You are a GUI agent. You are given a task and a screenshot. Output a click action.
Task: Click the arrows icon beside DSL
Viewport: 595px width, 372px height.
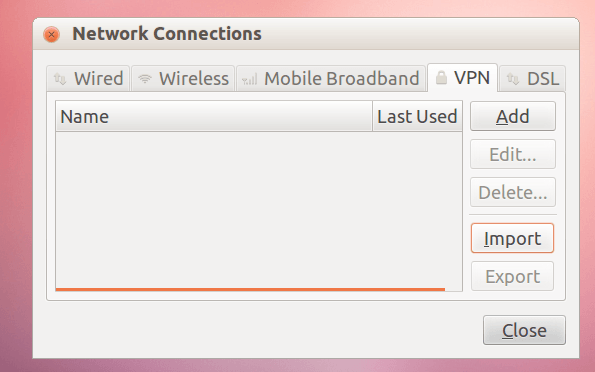pyautogui.click(x=513, y=79)
